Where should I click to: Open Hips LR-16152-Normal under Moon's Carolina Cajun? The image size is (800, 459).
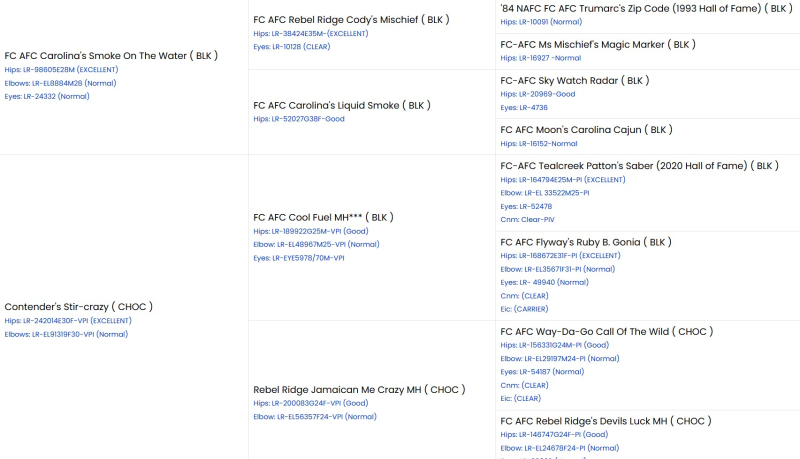(539, 144)
